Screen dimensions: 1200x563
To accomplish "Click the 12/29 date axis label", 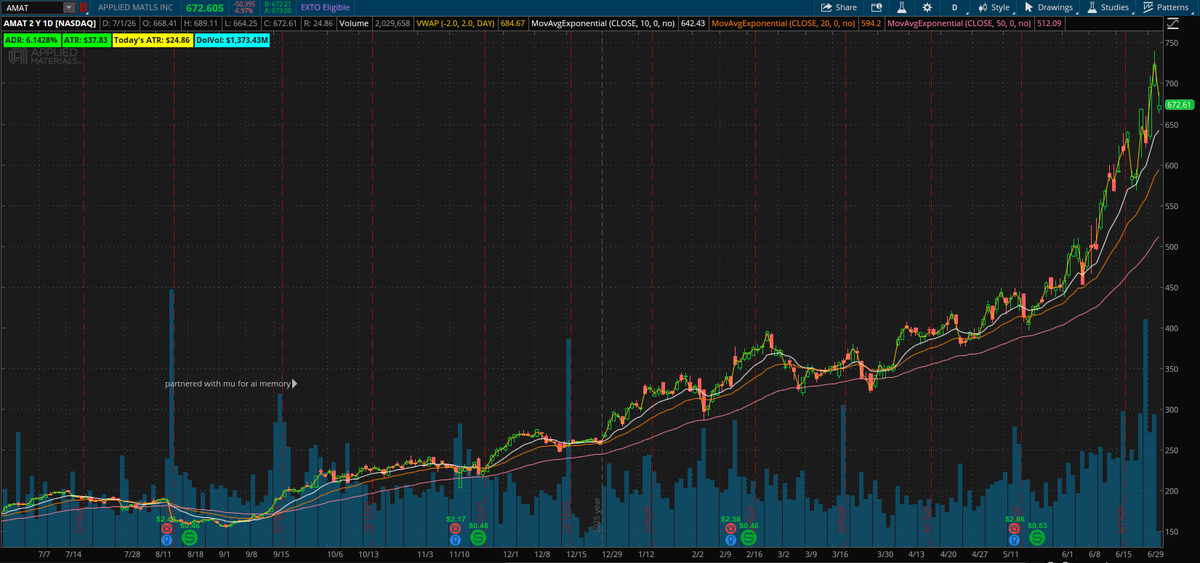I will pos(611,553).
